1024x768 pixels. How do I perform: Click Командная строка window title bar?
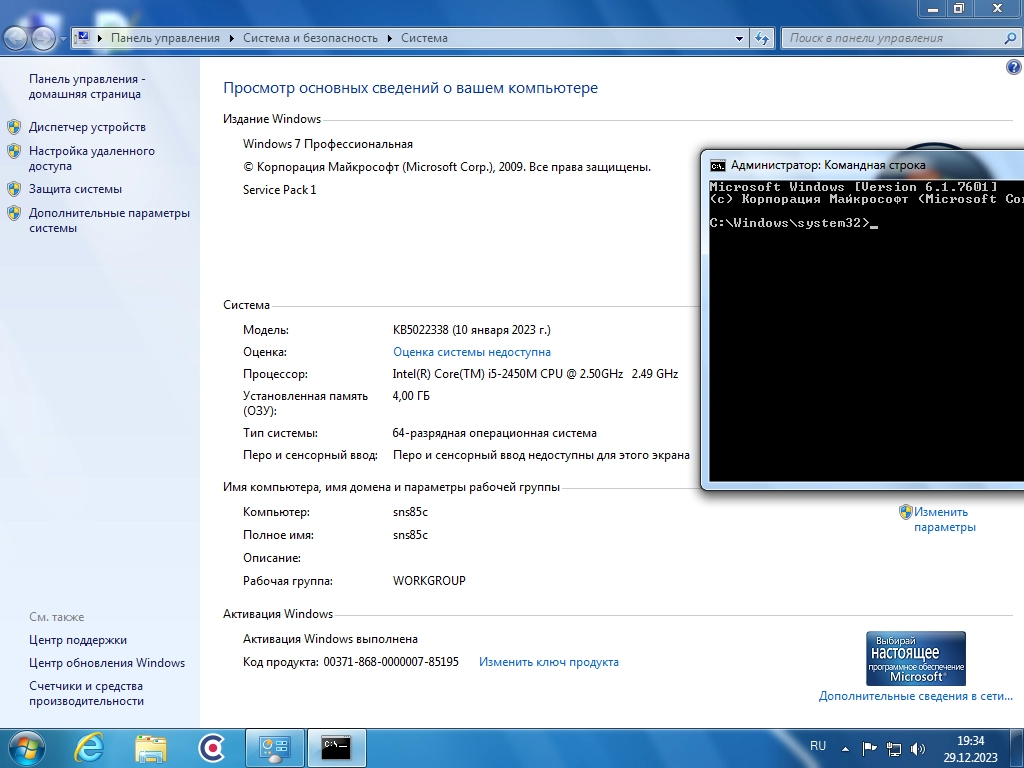tap(862, 165)
